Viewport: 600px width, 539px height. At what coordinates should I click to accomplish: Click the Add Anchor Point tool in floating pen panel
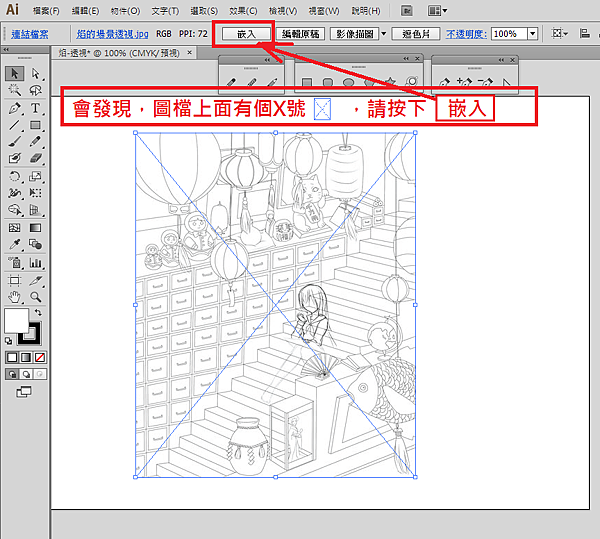(465, 82)
